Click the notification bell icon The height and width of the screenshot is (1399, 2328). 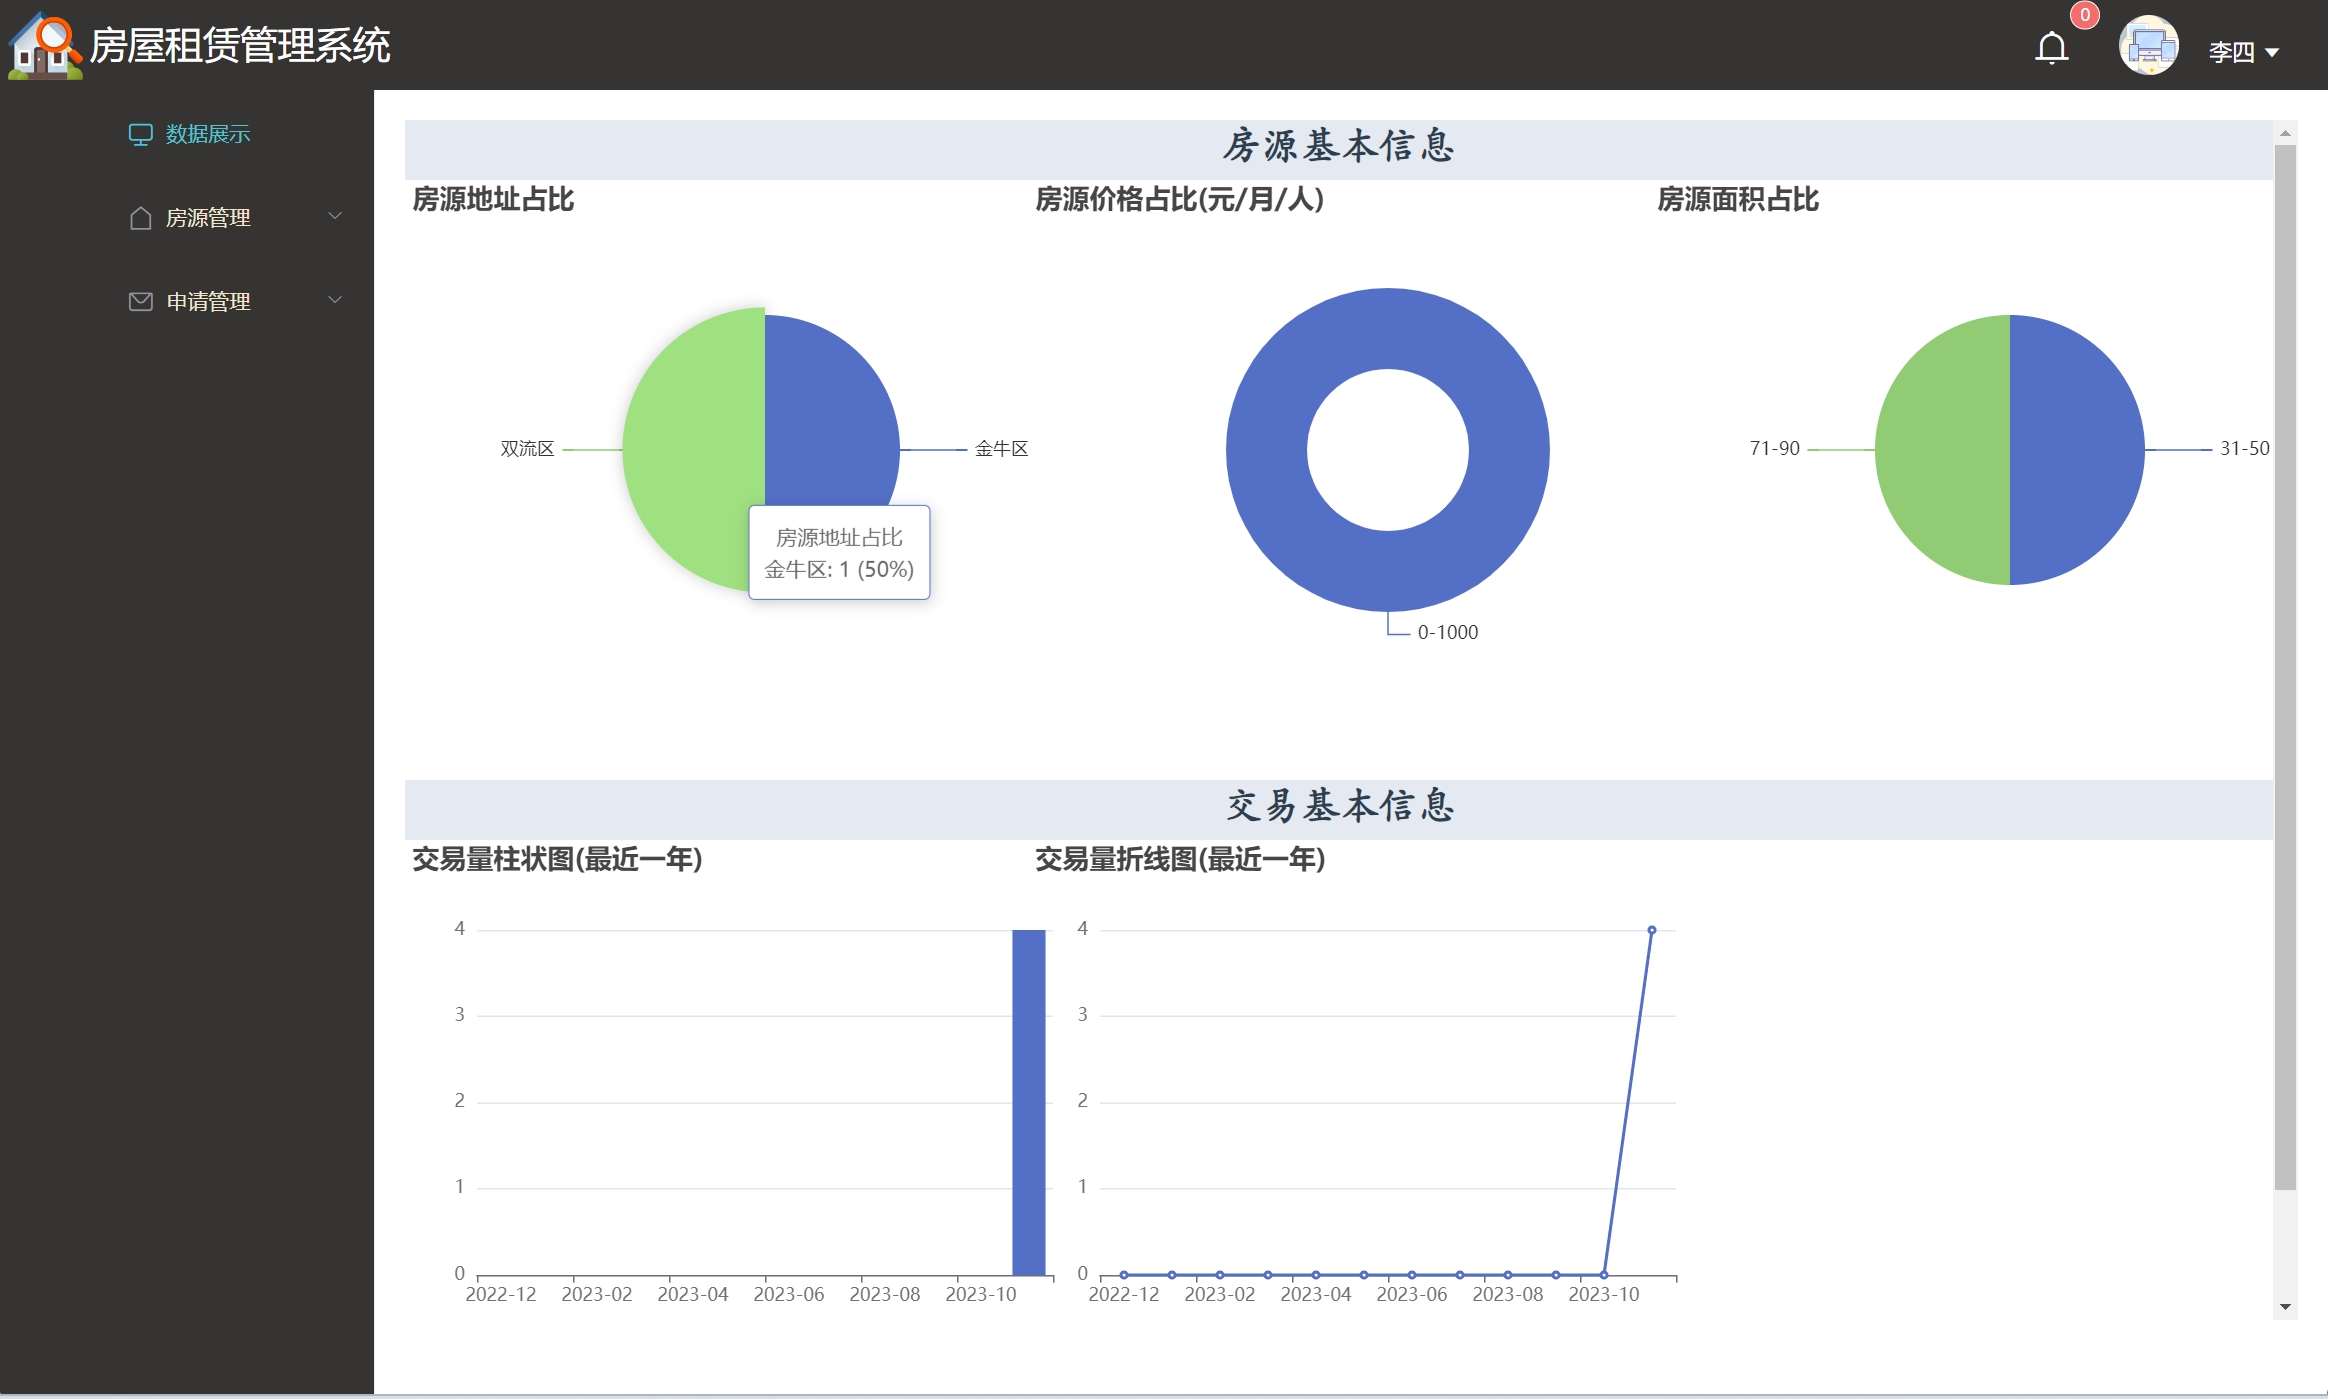2051,48
